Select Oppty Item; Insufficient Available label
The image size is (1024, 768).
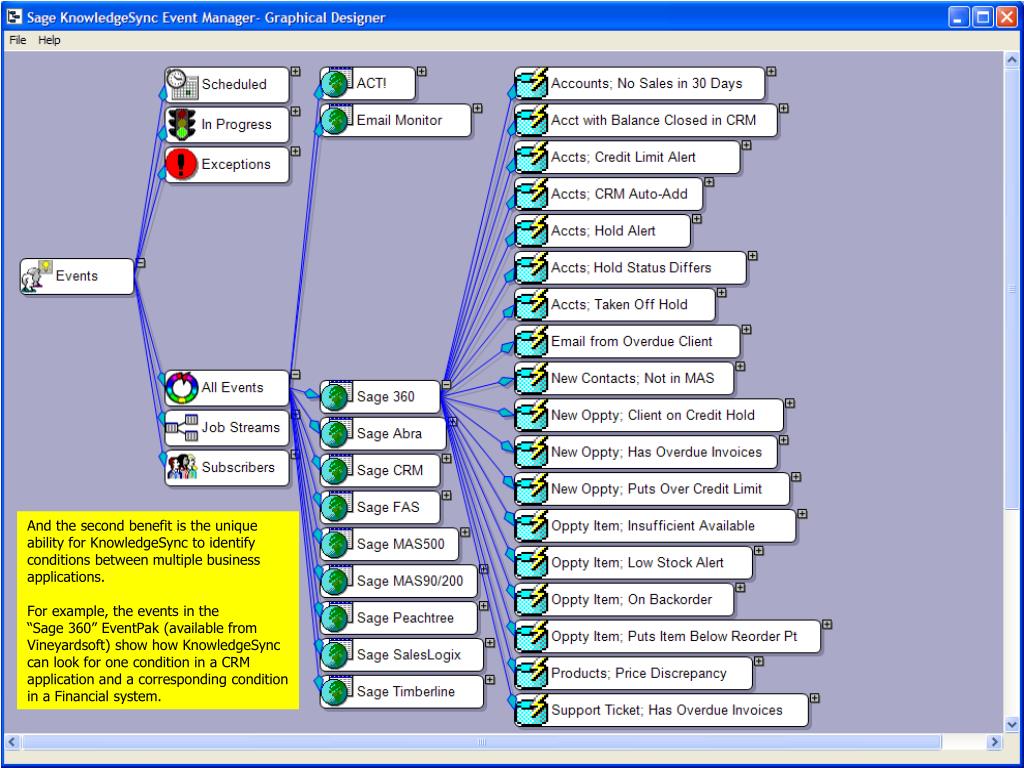click(x=652, y=526)
